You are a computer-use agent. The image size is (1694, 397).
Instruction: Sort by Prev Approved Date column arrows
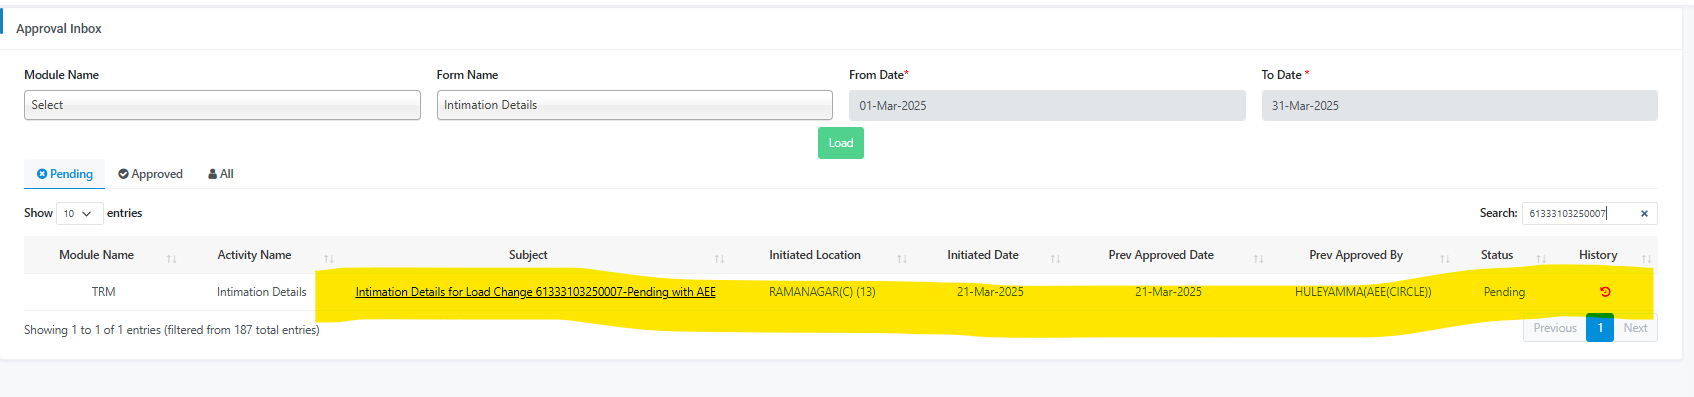point(1258,259)
